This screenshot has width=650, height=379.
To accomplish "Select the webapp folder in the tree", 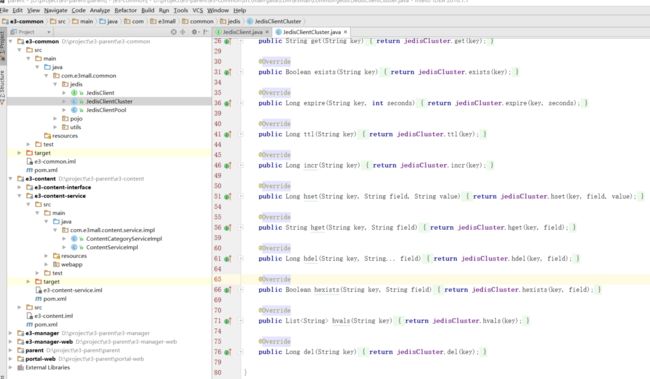I will (x=72, y=265).
